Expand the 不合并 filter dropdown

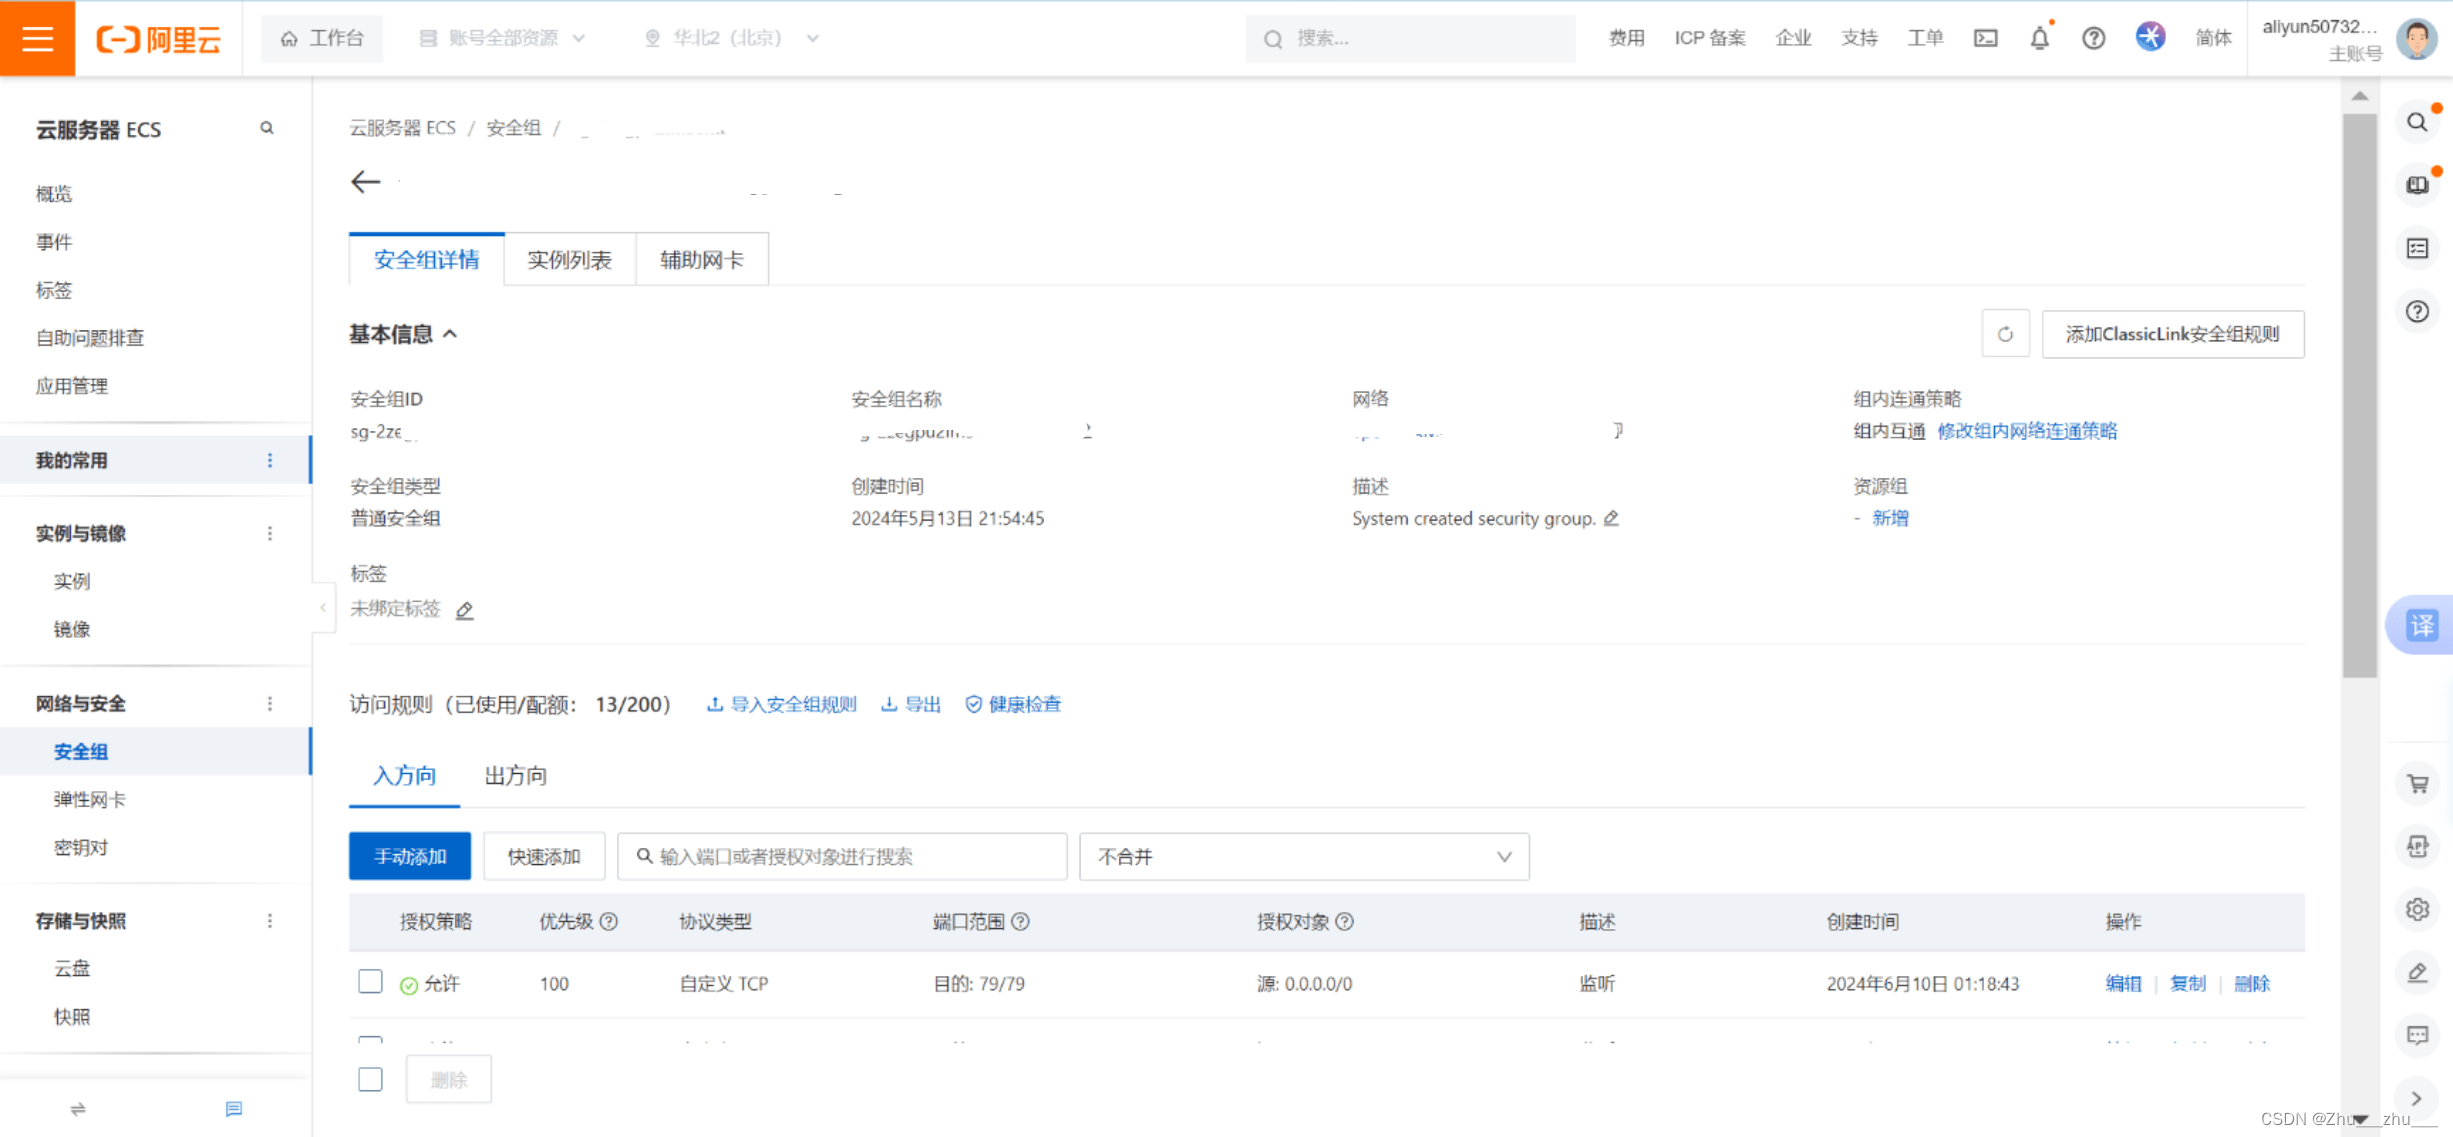click(x=1302, y=857)
